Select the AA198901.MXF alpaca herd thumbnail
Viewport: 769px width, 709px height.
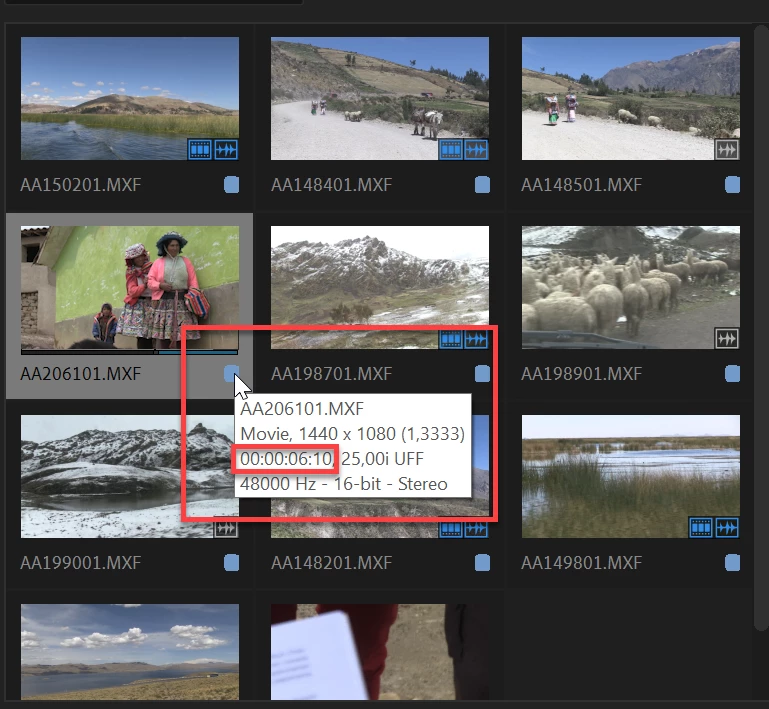coord(631,287)
